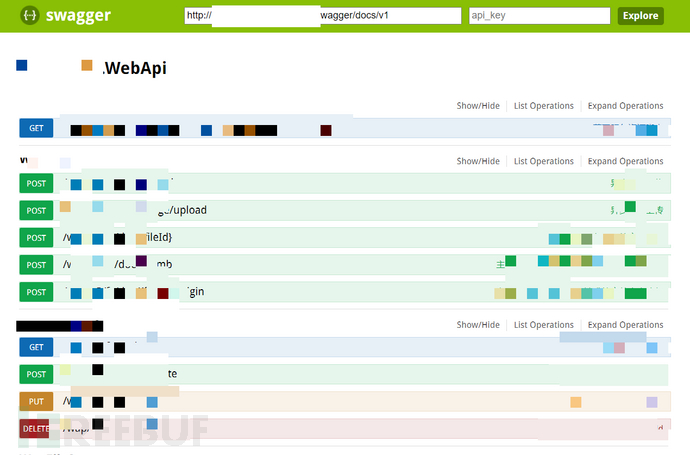Screen dimensions: 690x455
Task: Toggle Show/Hide for the topmost GET section
Action: (x=478, y=106)
